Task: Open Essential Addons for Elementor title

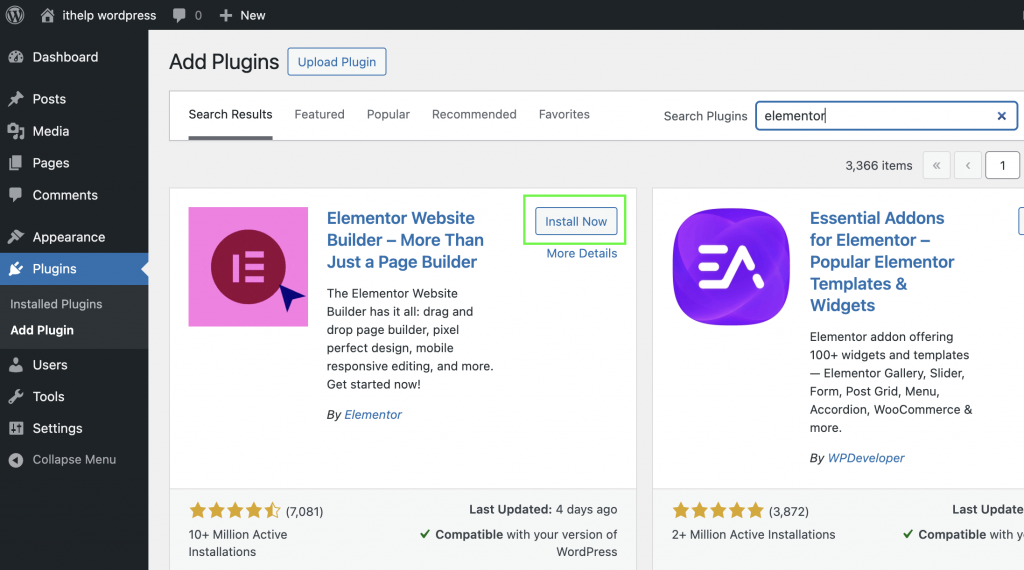Action: (x=882, y=262)
